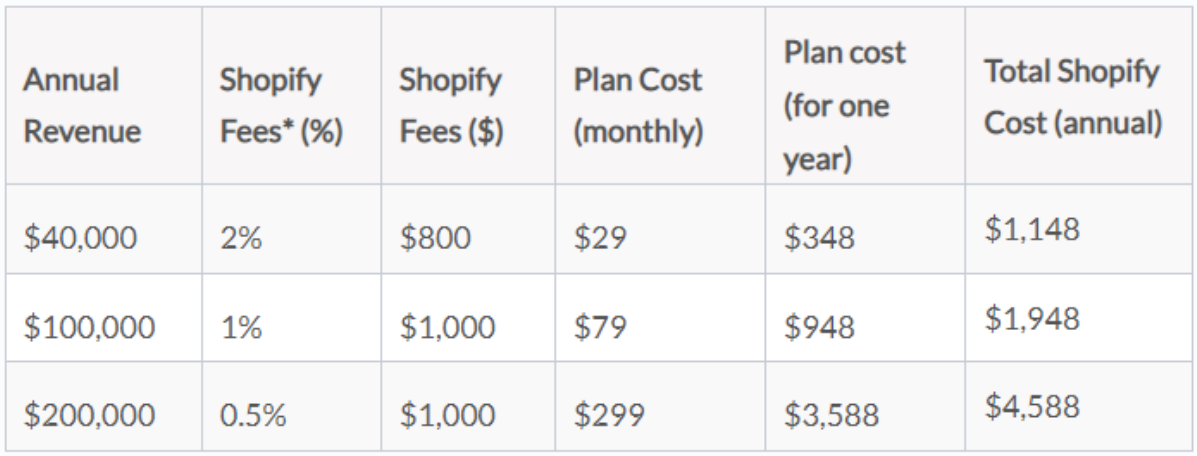
Task: Select the $948 yearly plan cost cell
Action: point(865,318)
